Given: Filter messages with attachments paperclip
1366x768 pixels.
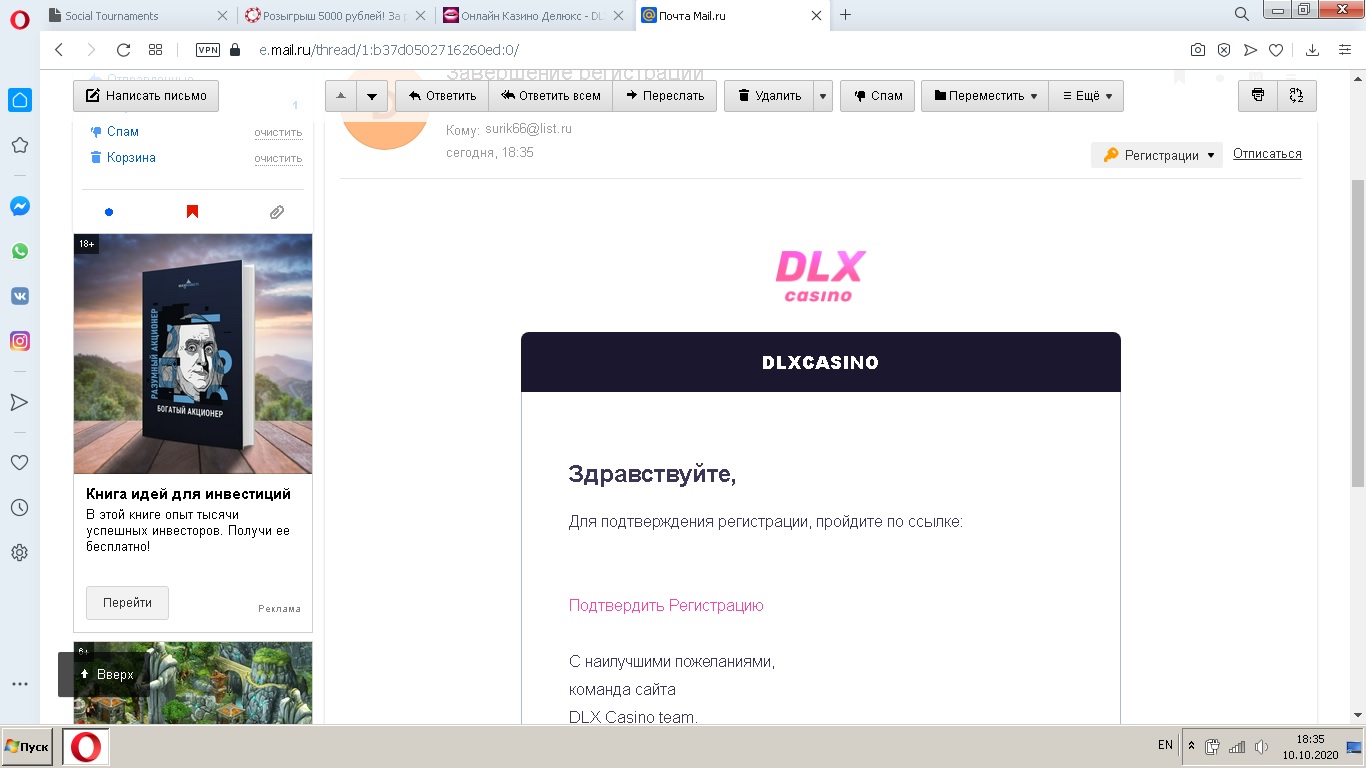Looking at the screenshot, I should (x=277, y=212).
